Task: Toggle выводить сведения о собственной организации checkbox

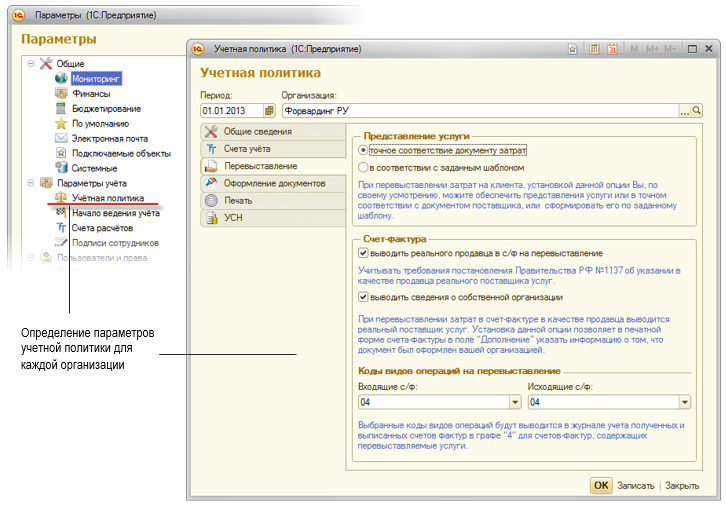Action: click(363, 297)
